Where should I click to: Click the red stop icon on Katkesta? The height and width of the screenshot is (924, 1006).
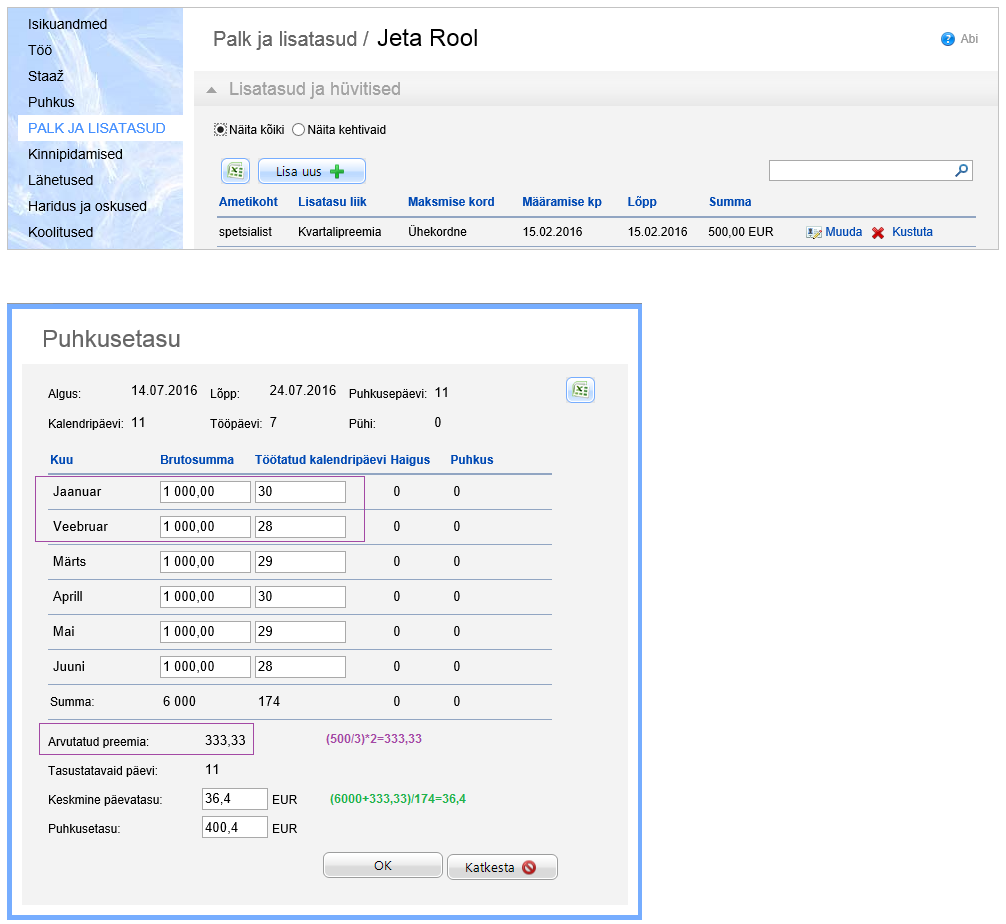529,867
